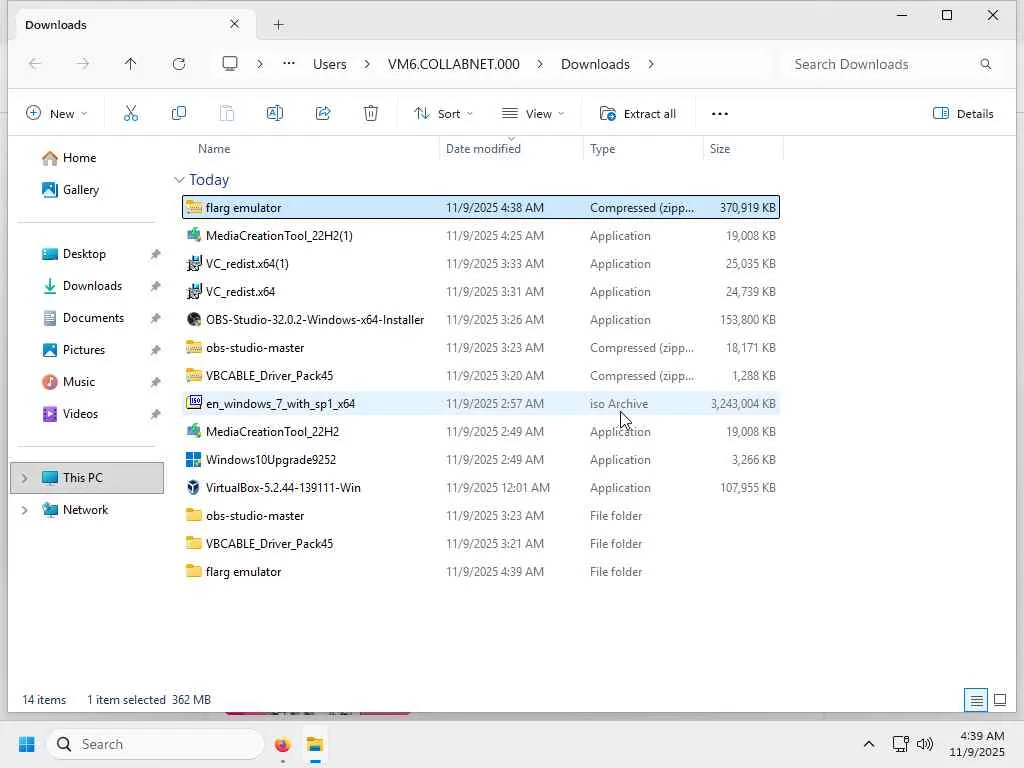Click the Extract all button
Image resolution: width=1024 pixels, height=768 pixels.
coord(638,114)
